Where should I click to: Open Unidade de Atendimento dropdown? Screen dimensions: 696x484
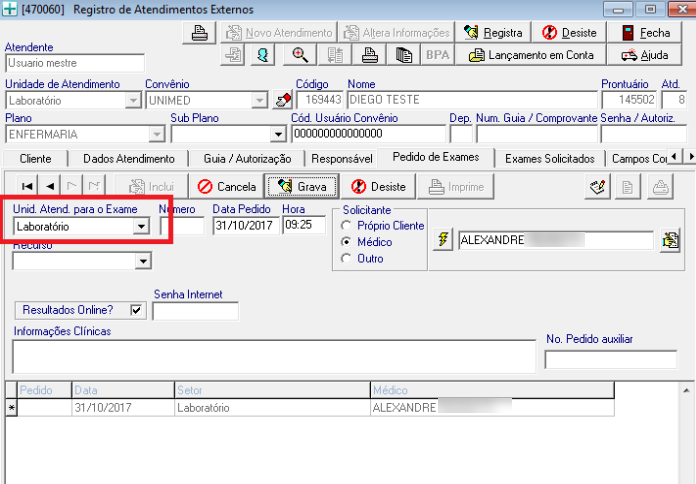point(133,100)
